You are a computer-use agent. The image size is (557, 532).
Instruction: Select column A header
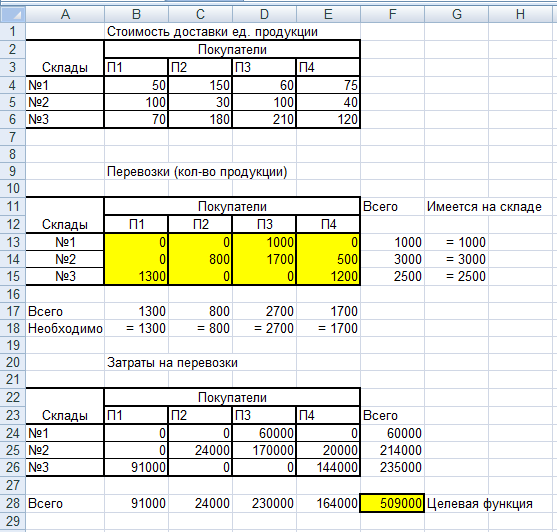[65, 14]
